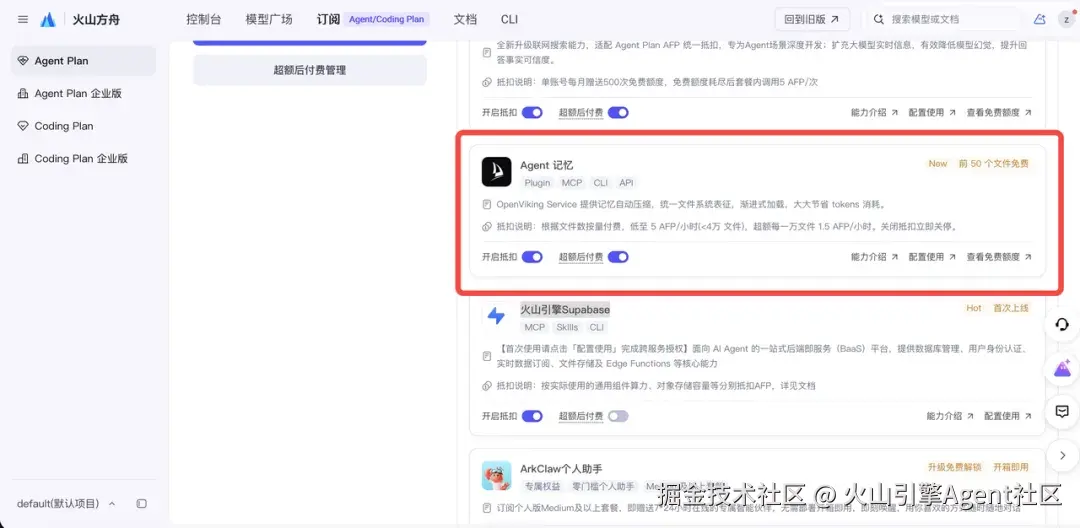
Task: Open the user avatar Z
Action: (x=1066, y=19)
